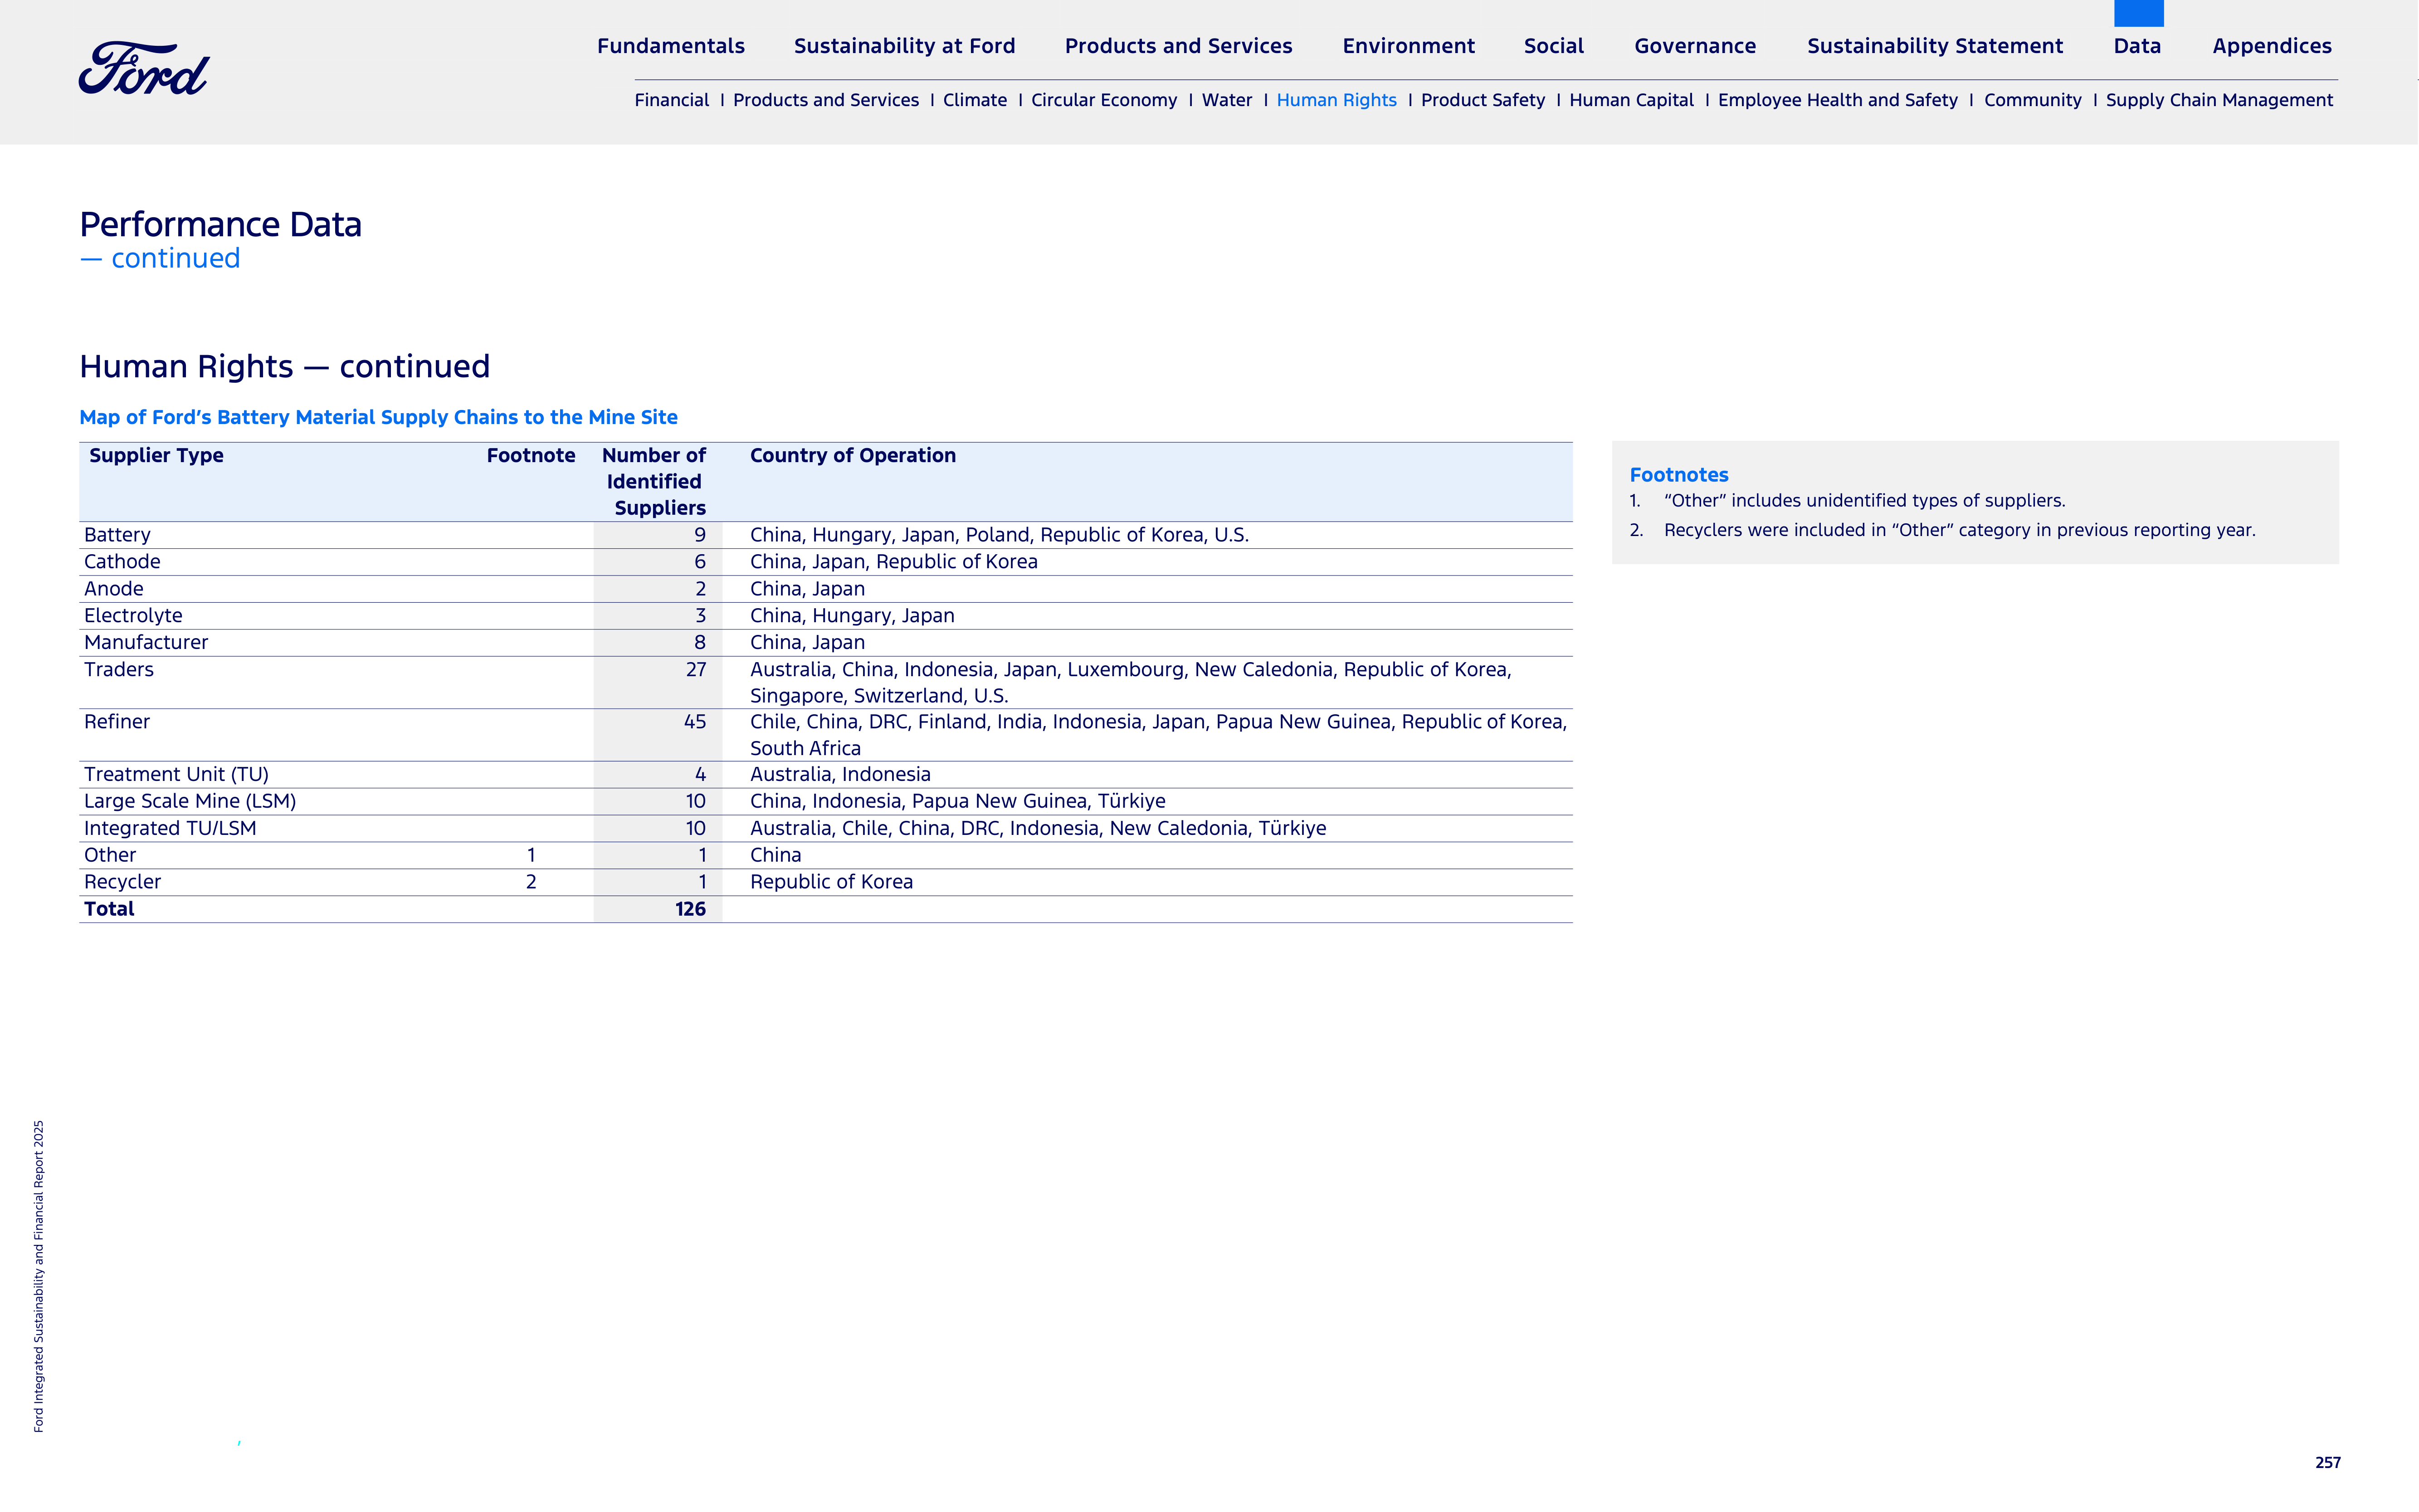Select the Refiner row label
The height and width of the screenshot is (1512, 2419).
pyautogui.click(x=117, y=722)
